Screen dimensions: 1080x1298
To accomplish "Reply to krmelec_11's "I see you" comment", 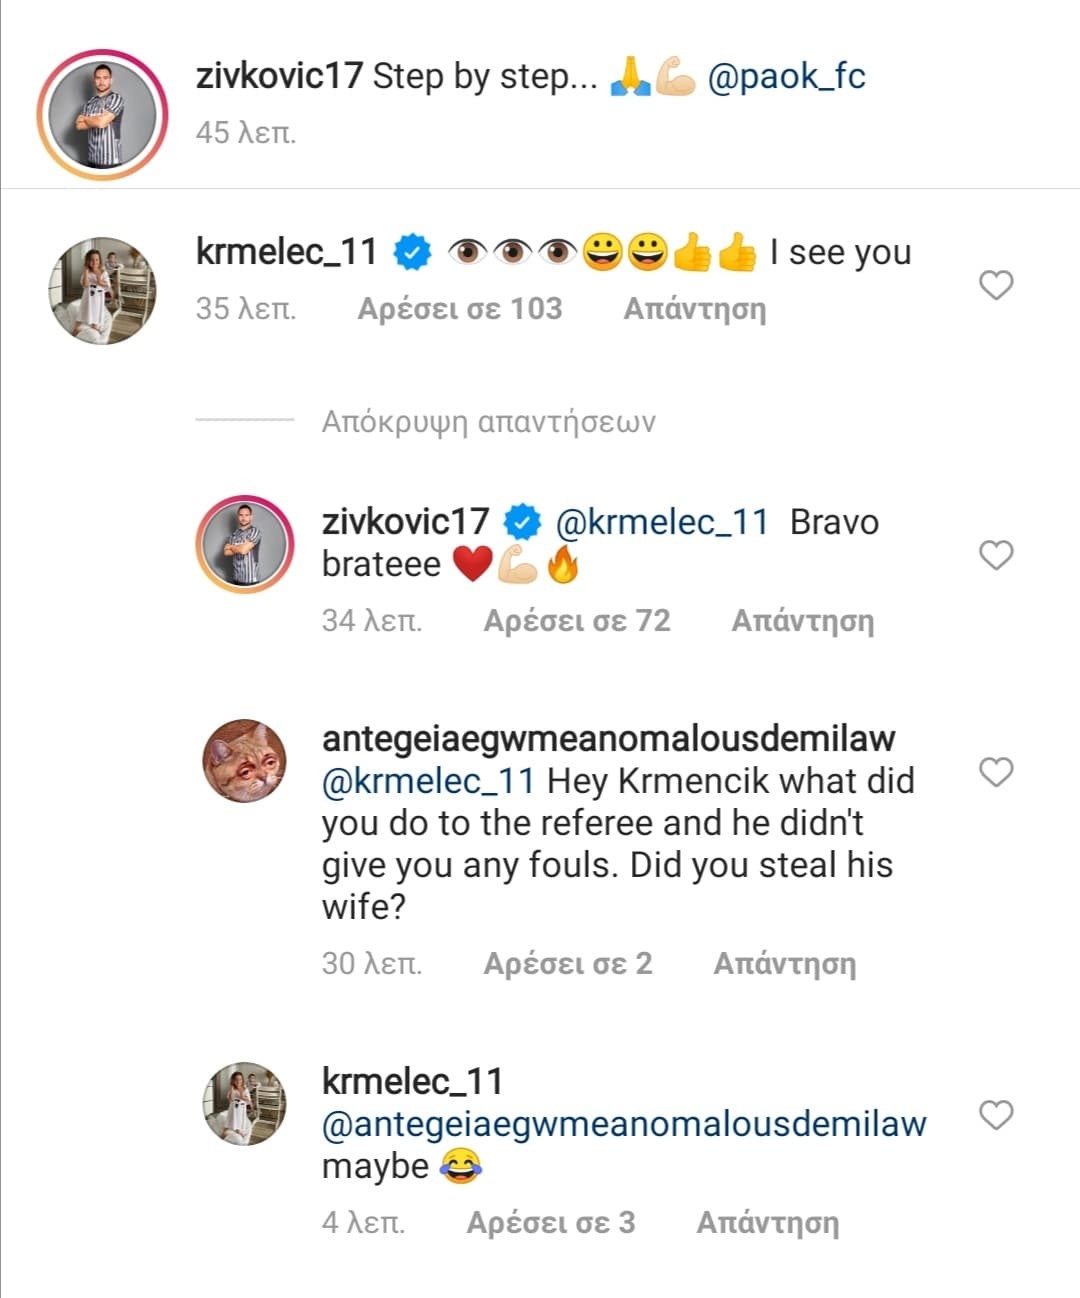I will coord(695,309).
